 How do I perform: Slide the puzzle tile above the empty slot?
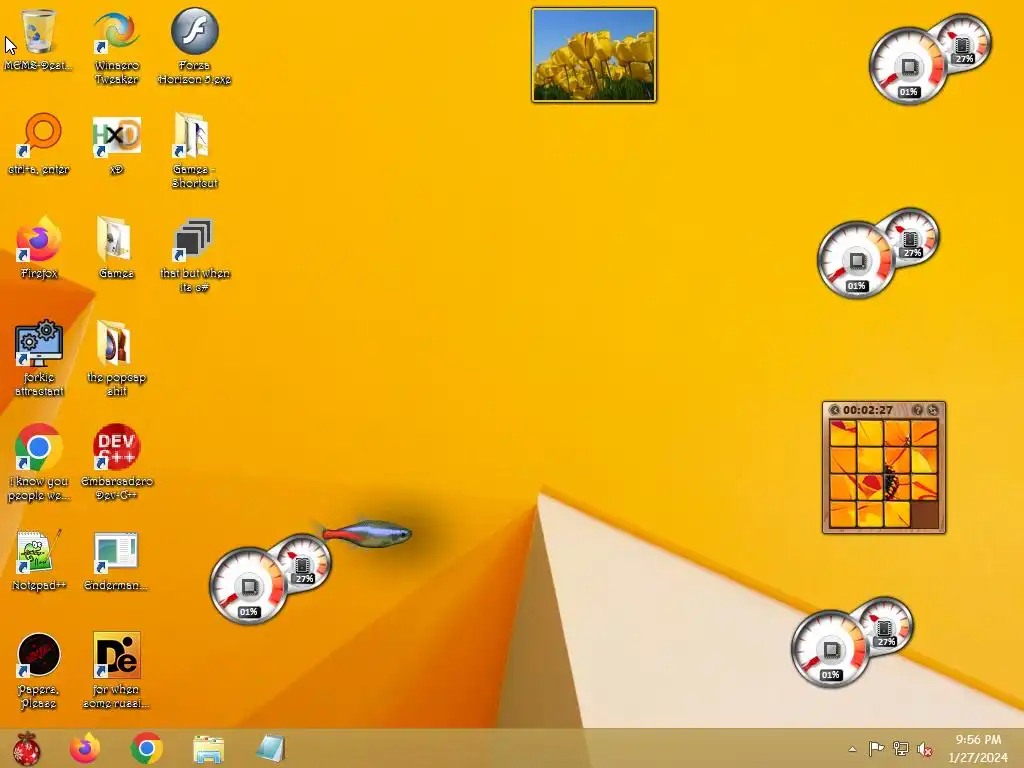point(924,487)
